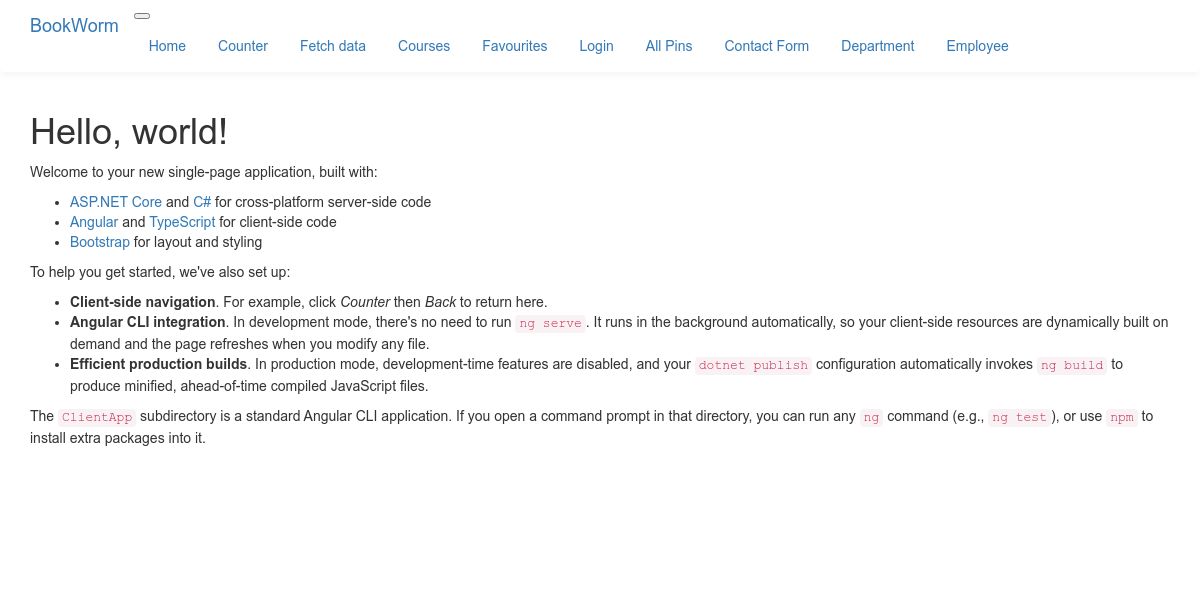Screen dimensions: 1200x600
Task: Open the Department nav link
Action: tap(877, 46)
